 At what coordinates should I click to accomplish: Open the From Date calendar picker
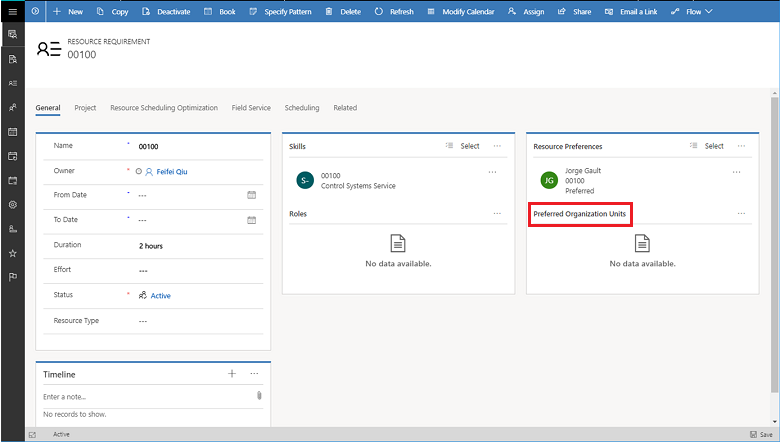[251, 194]
